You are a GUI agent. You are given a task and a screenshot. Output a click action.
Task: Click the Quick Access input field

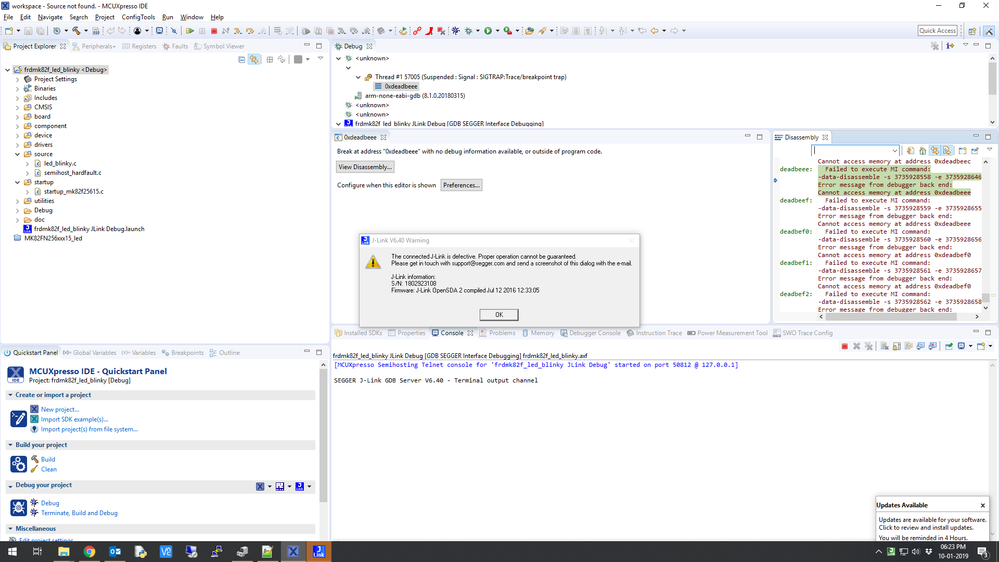tap(938, 31)
